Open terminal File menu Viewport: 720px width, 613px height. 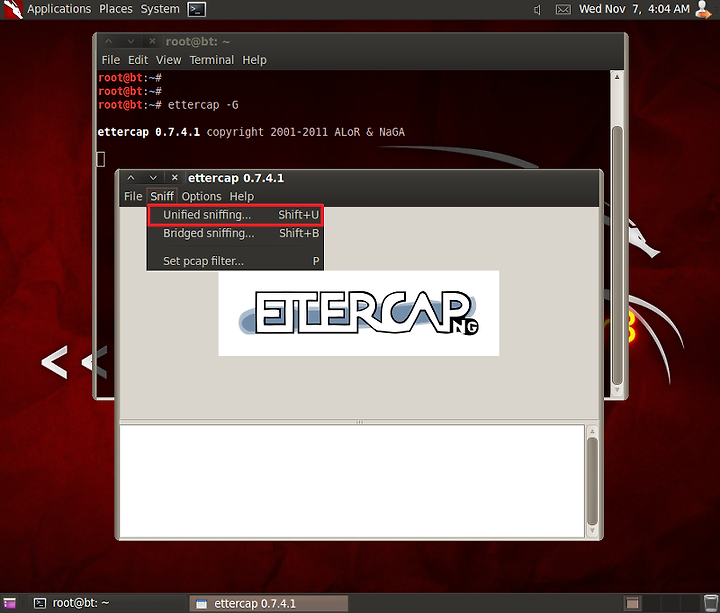[111, 60]
